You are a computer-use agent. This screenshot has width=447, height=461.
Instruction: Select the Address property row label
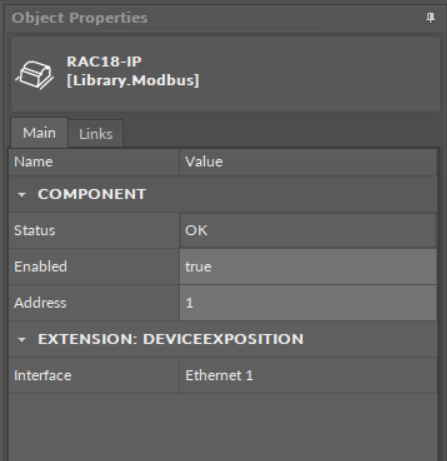point(40,303)
